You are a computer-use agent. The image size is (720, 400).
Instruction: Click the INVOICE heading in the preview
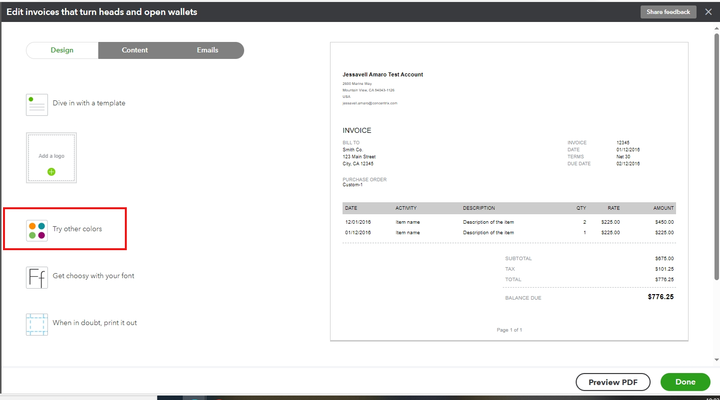click(357, 130)
